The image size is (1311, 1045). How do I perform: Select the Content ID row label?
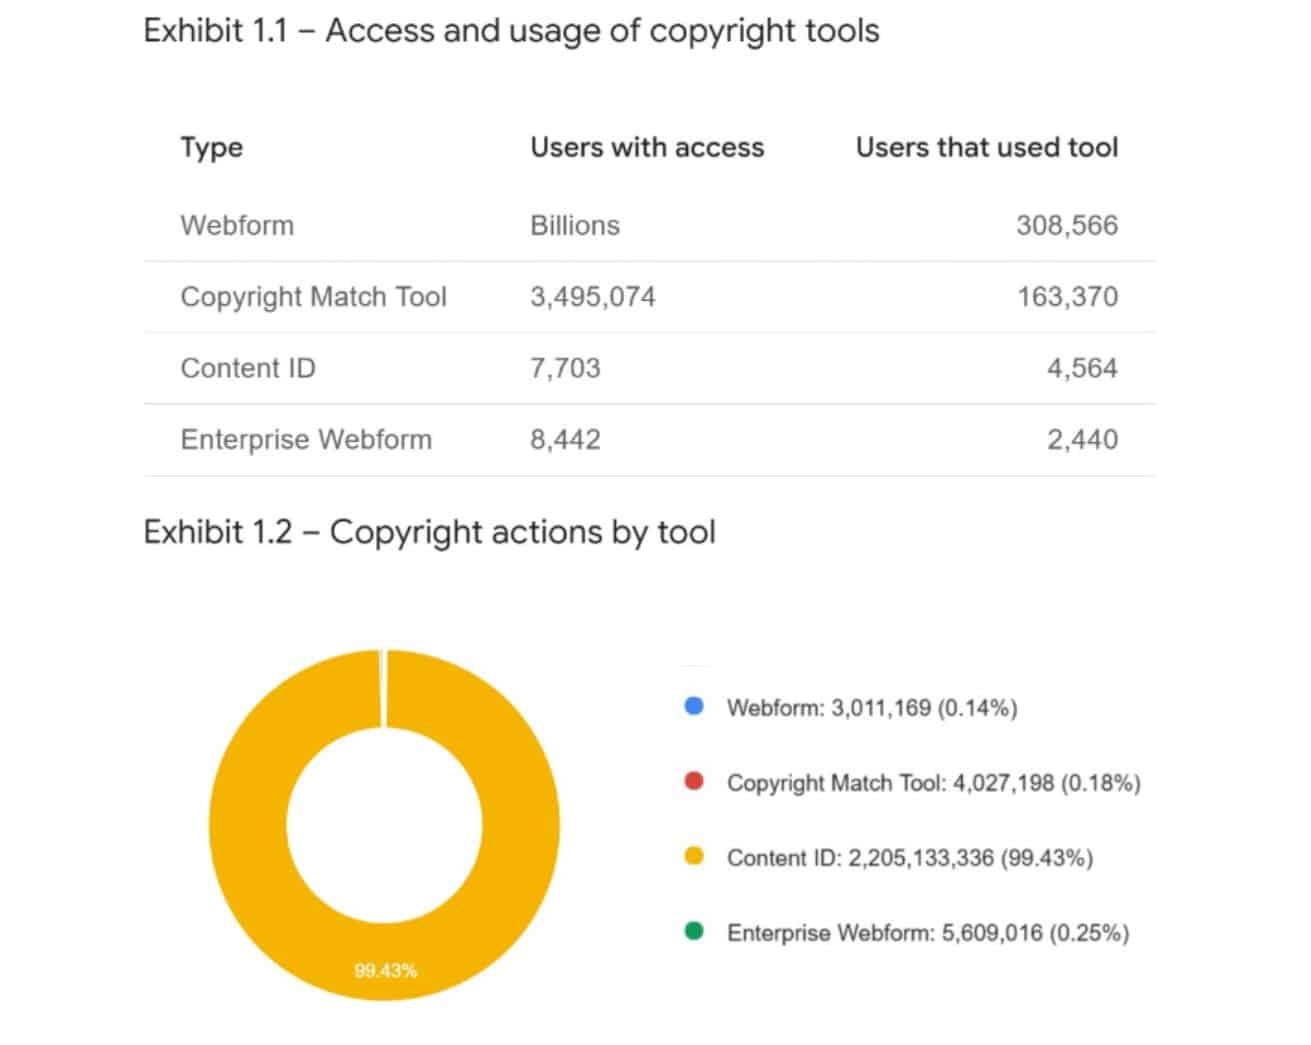(x=248, y=368)
